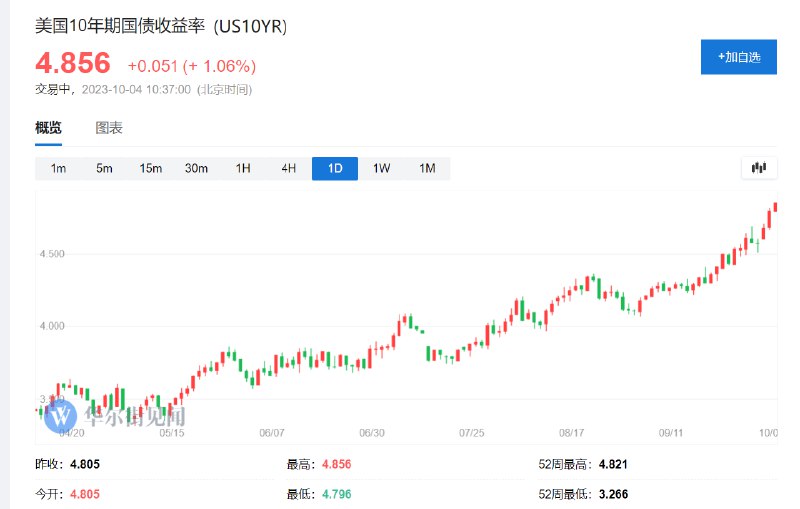
Task: Click the 07/25 date axis label
Action: [x=471, y=433]
